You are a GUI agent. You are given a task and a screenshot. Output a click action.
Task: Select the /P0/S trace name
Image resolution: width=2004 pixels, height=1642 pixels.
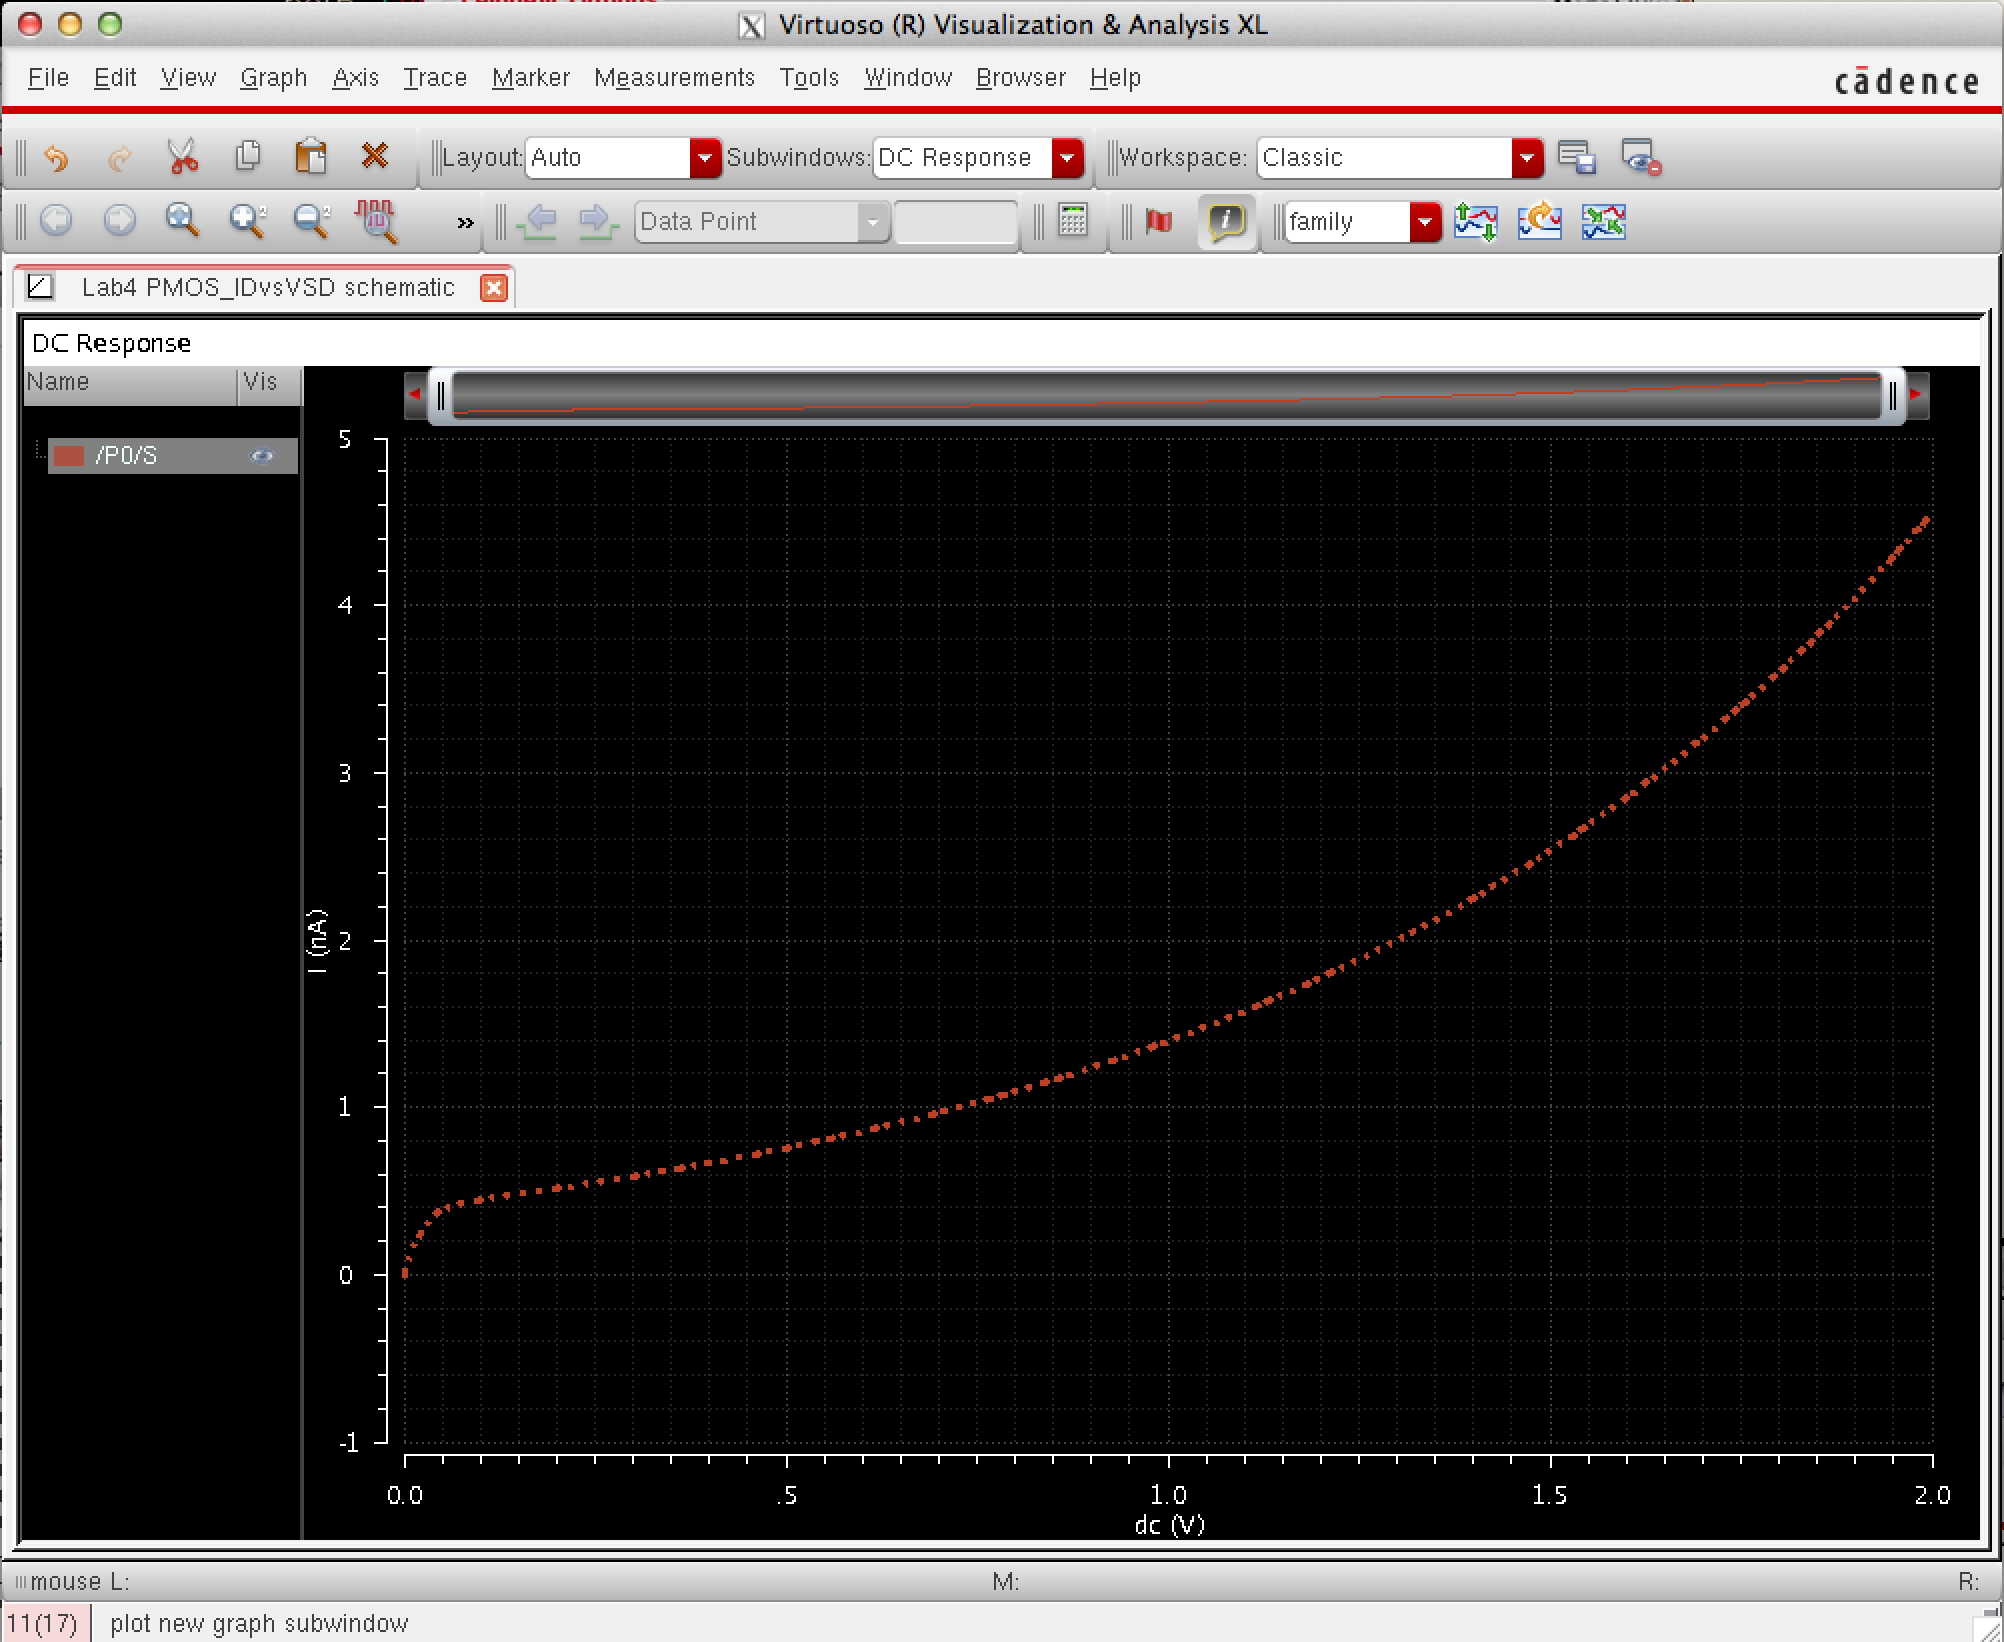coord(126,456)
